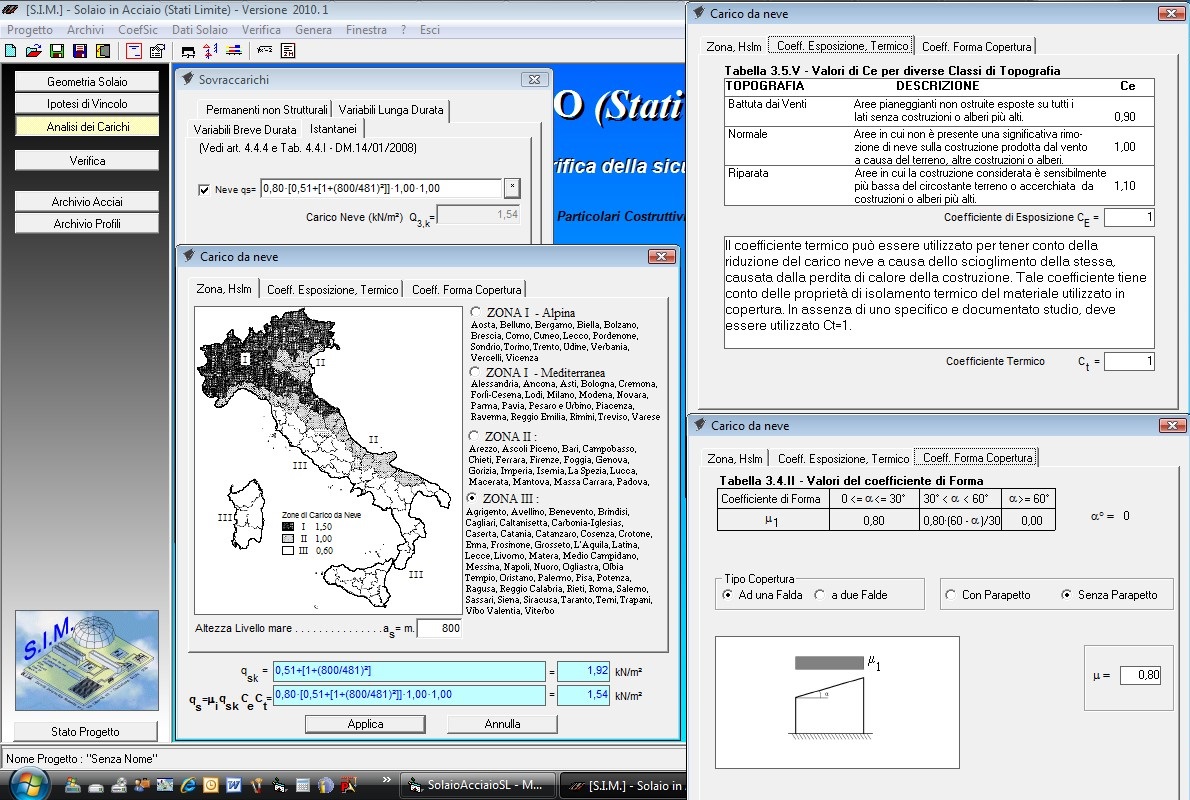This screenshot has height=800, width=1190.
Task: Expand the quick launch overflow chevron
Action: click(386, 780)
